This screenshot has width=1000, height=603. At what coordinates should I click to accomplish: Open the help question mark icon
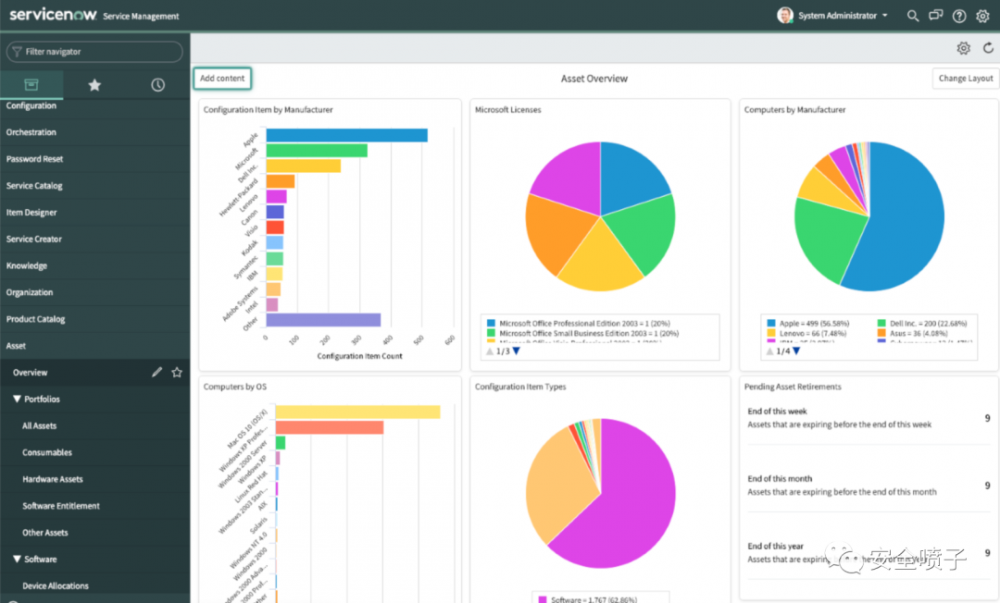coord(959,16)
